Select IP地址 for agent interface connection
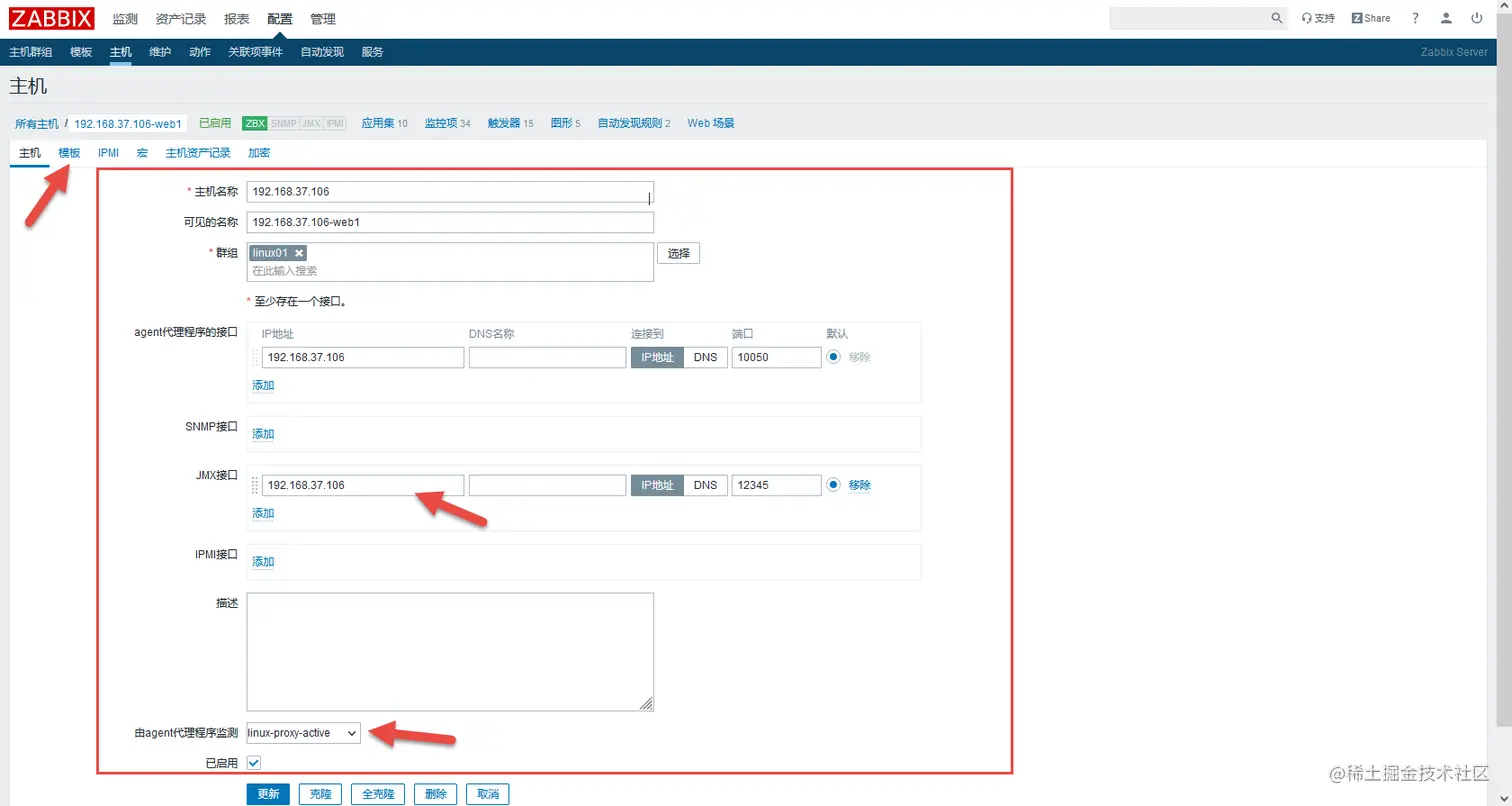The image size is (1512, 806). (x=657, y=357)
